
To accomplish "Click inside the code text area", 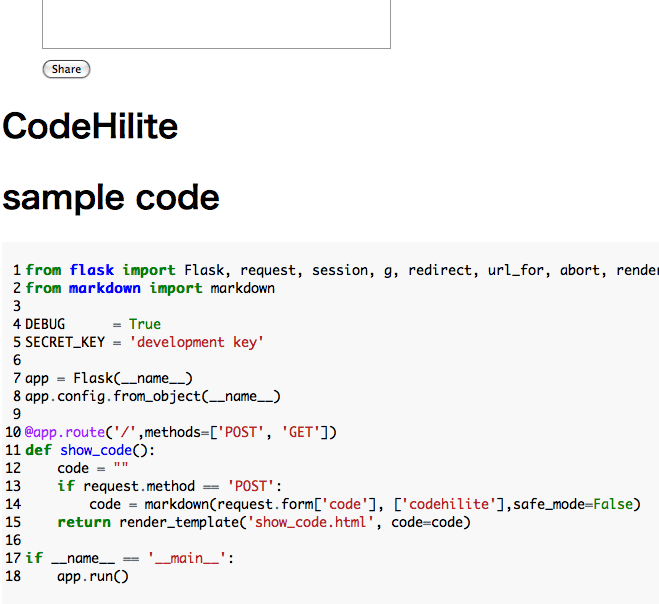I will [x=216, y=24].
